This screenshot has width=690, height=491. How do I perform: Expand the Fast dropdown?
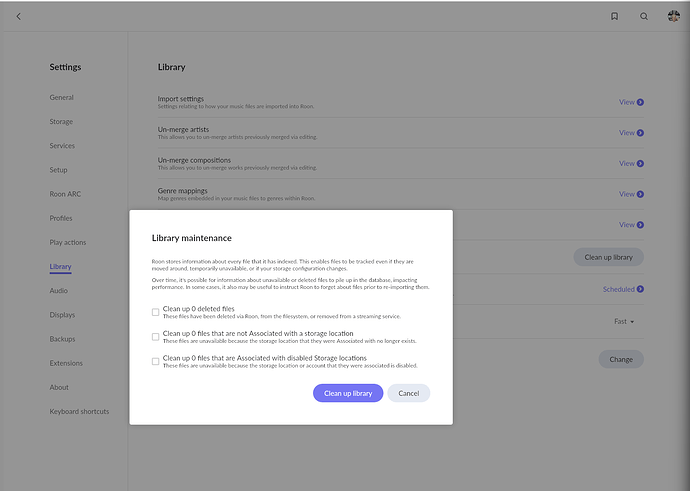(624, 322)
